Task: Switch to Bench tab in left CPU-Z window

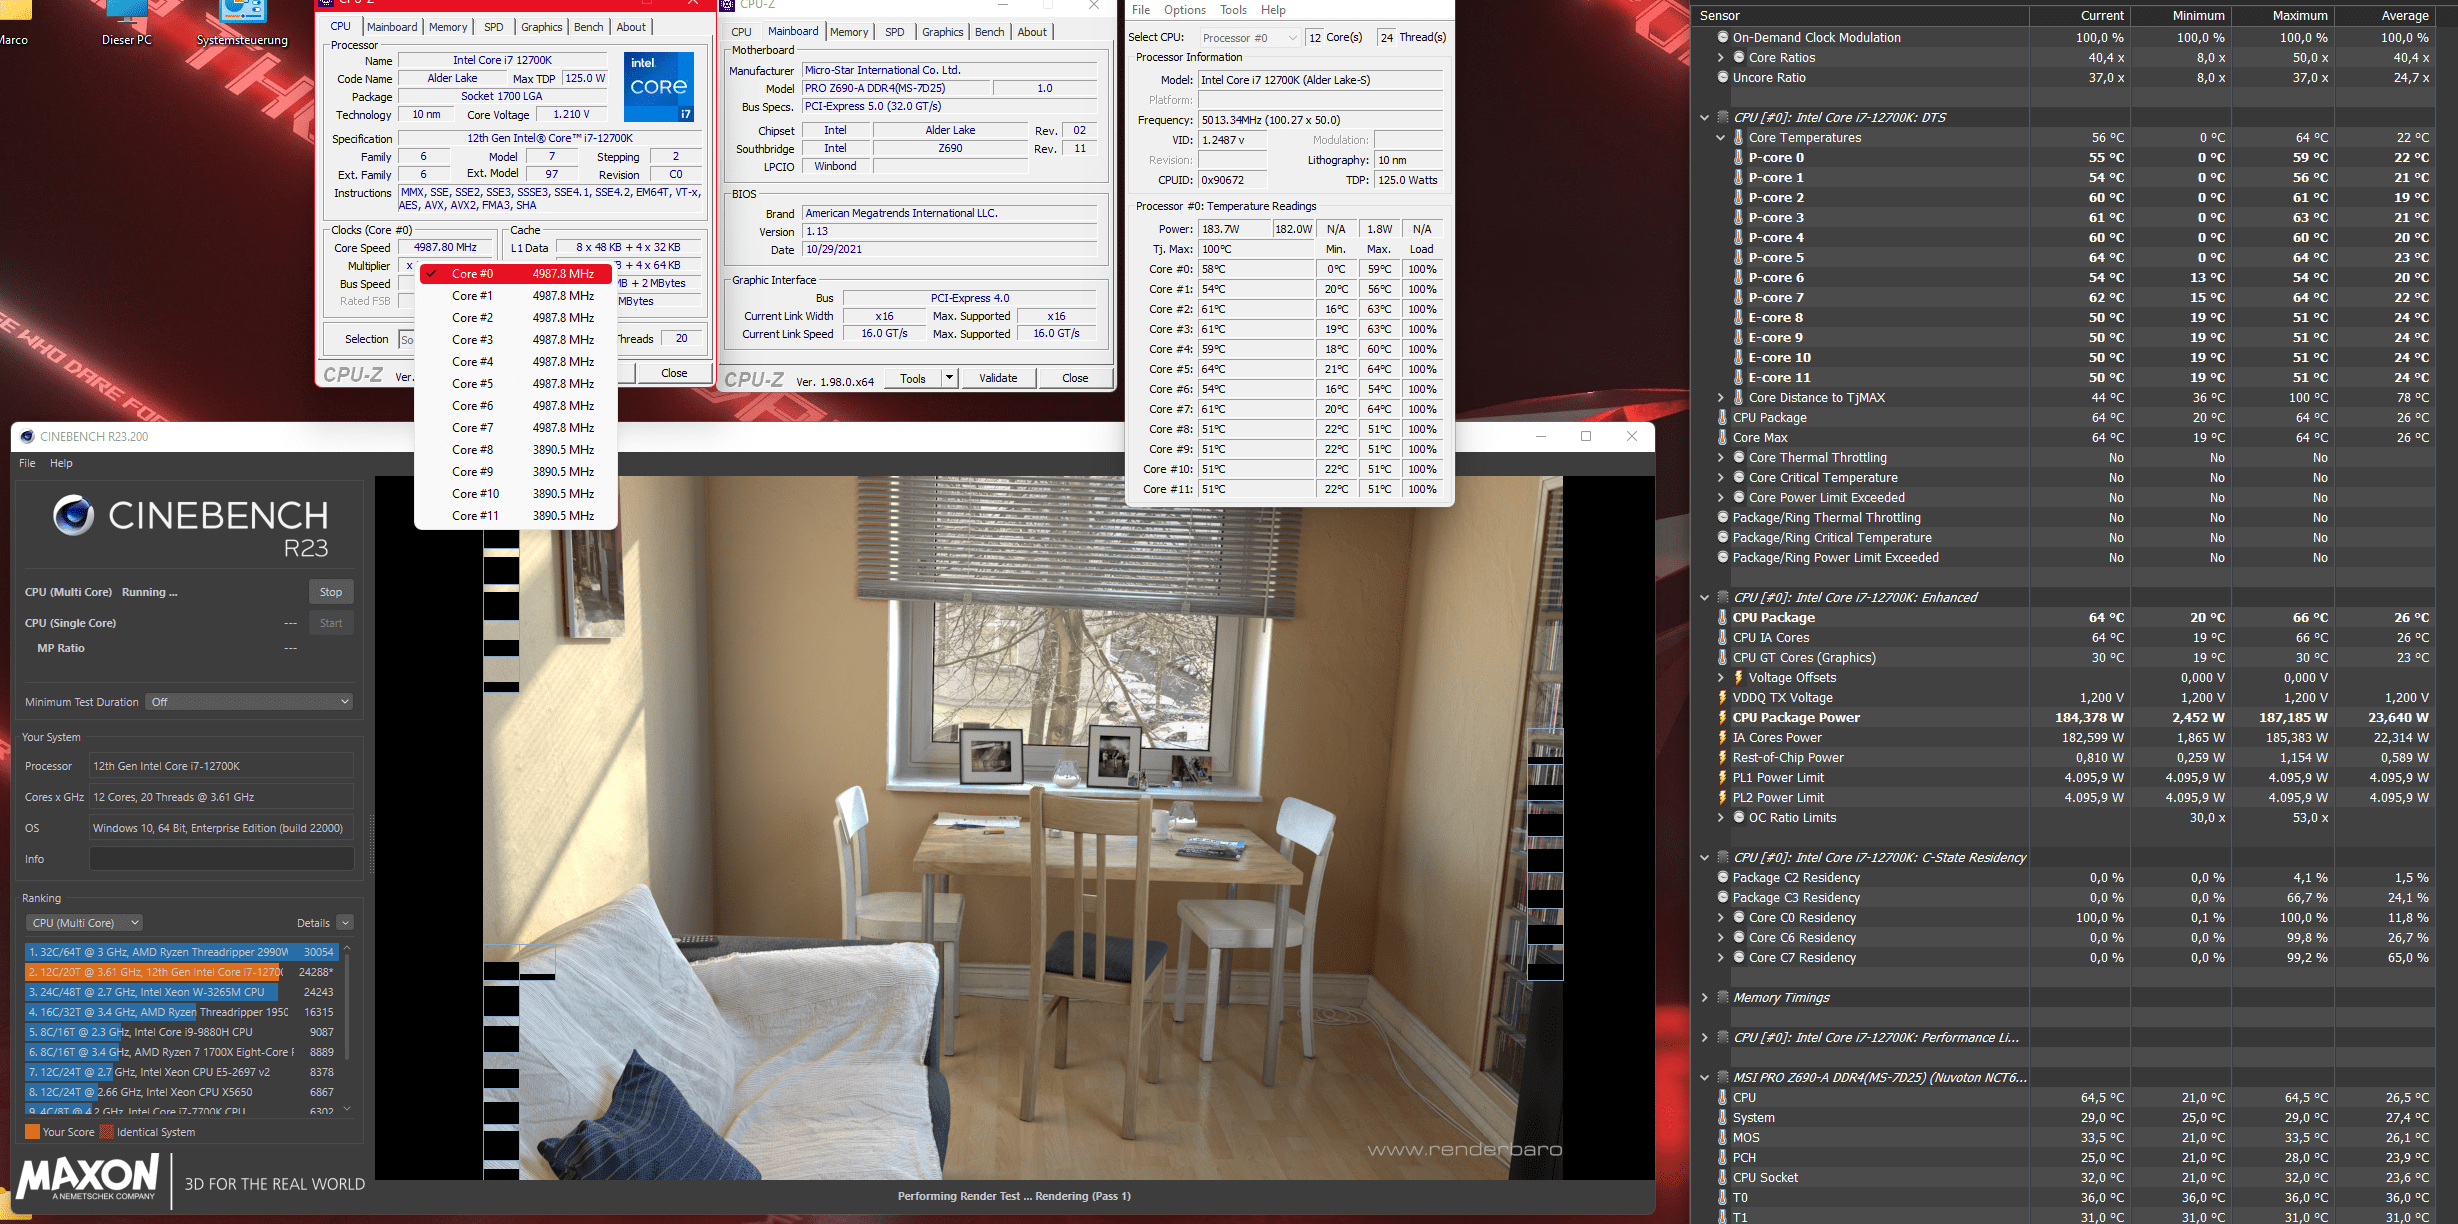Action: coord(588,27)
